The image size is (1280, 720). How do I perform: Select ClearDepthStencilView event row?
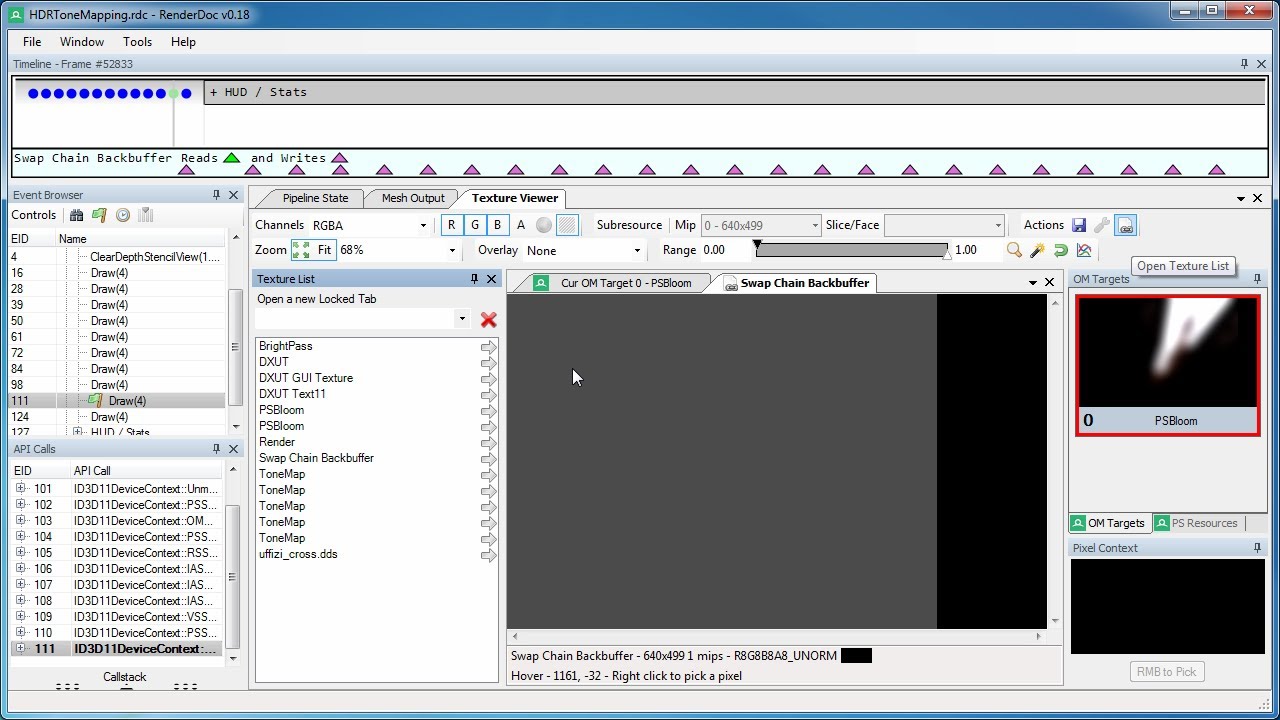(x=117, y=257)
